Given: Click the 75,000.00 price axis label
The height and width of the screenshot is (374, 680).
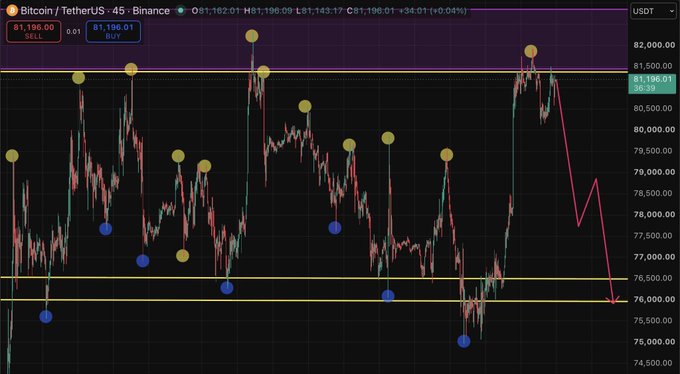Looking at the screenshot, I should 654,342.
